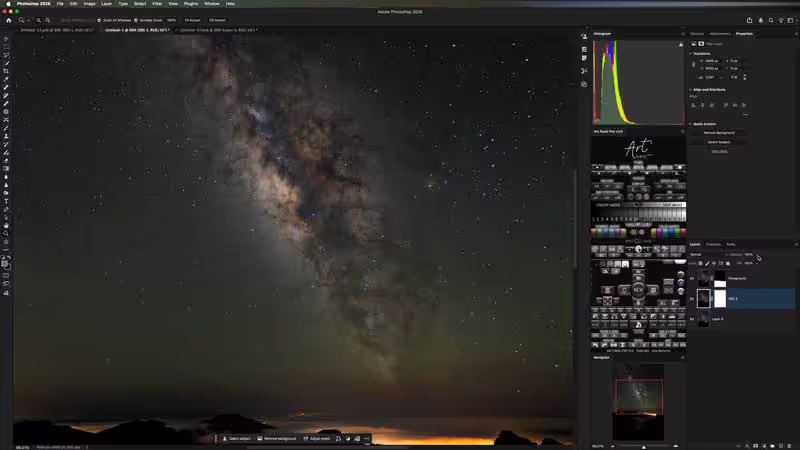Collapse the Align and Distribute section
800x450 pixels.
pos(690,90)
